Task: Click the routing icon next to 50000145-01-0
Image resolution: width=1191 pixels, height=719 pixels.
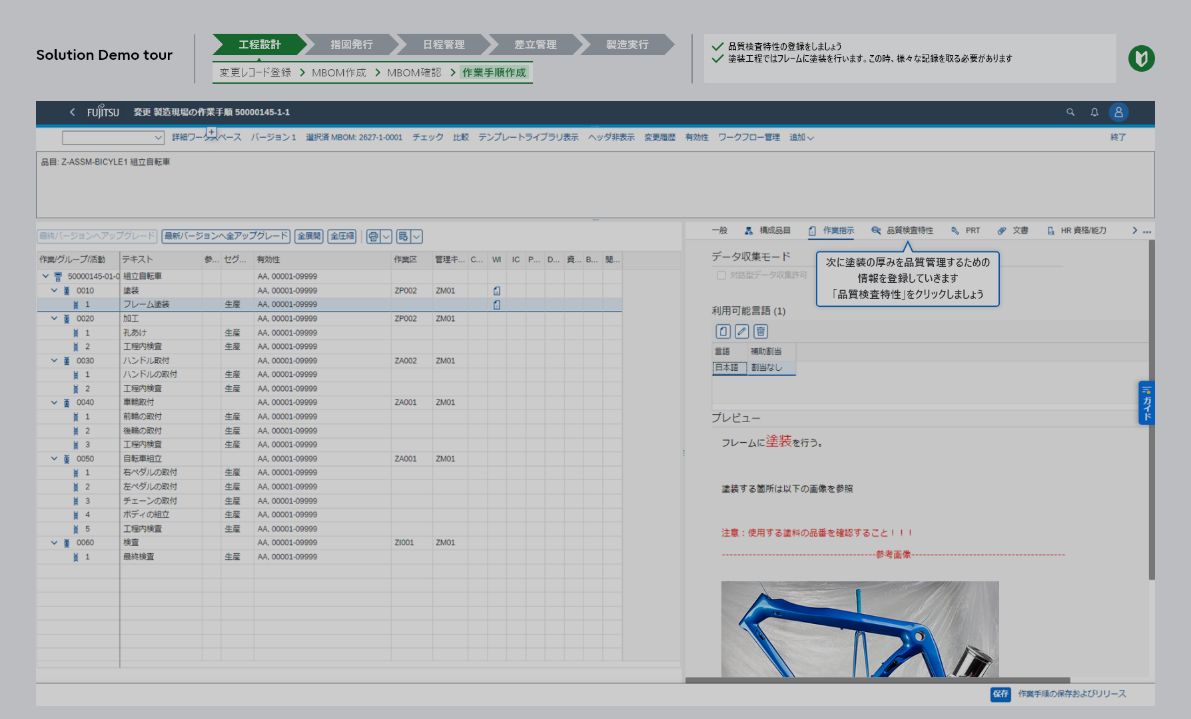Action: point(58,276)
